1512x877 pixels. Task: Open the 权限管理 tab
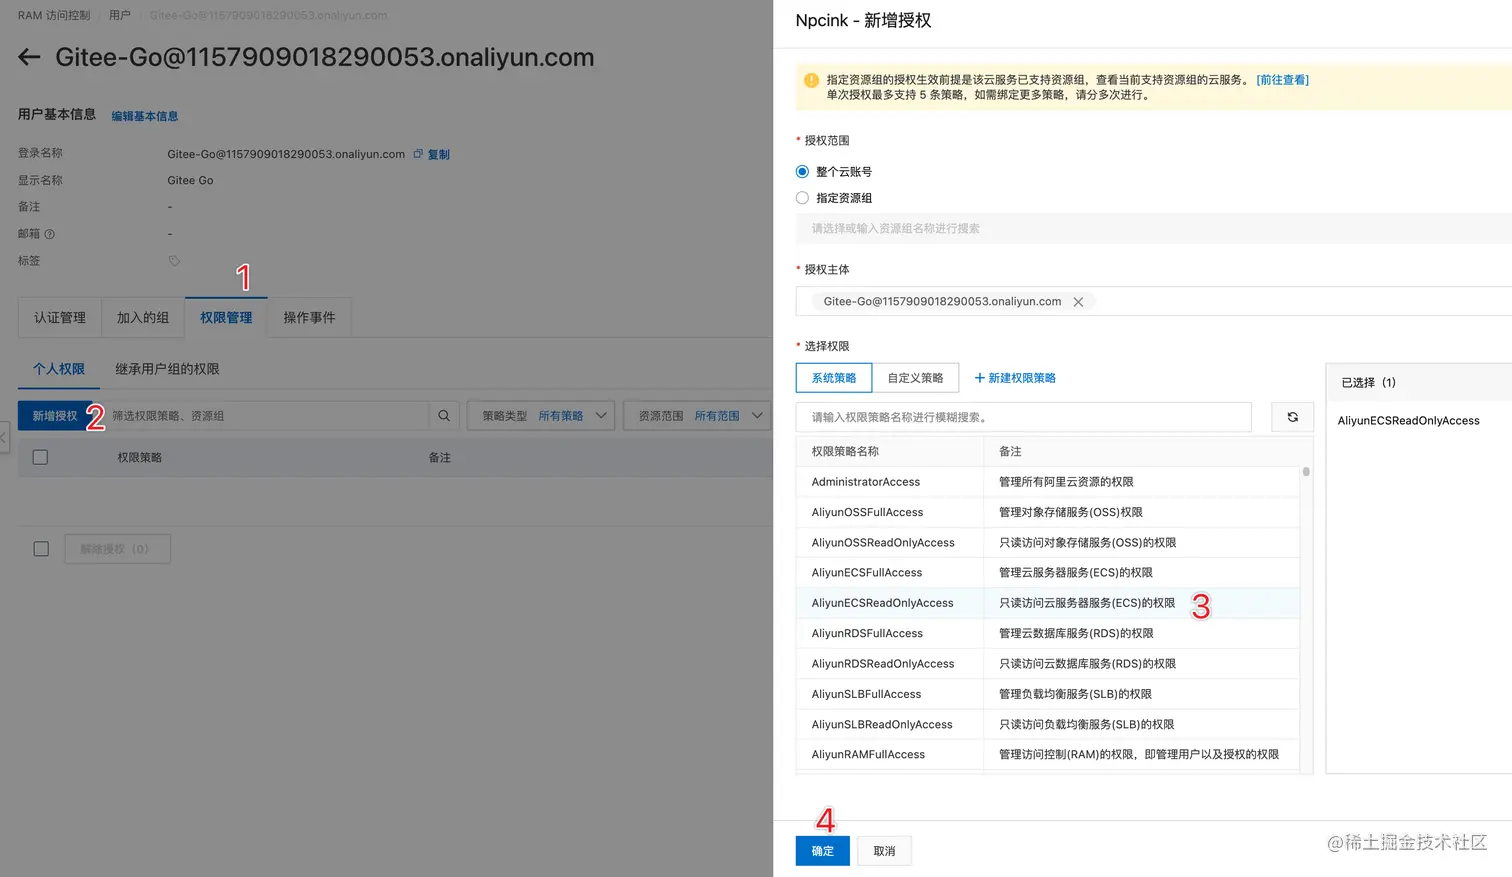[x=226, y=318]
